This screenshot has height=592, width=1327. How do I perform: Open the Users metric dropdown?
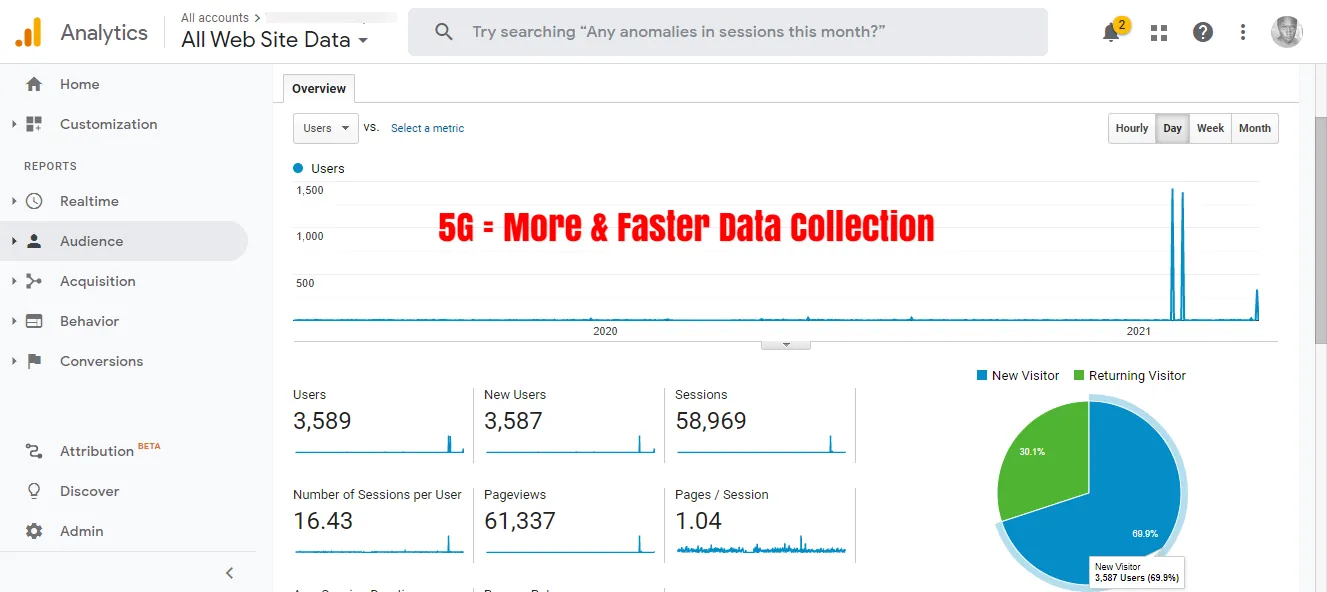point(325,128)
